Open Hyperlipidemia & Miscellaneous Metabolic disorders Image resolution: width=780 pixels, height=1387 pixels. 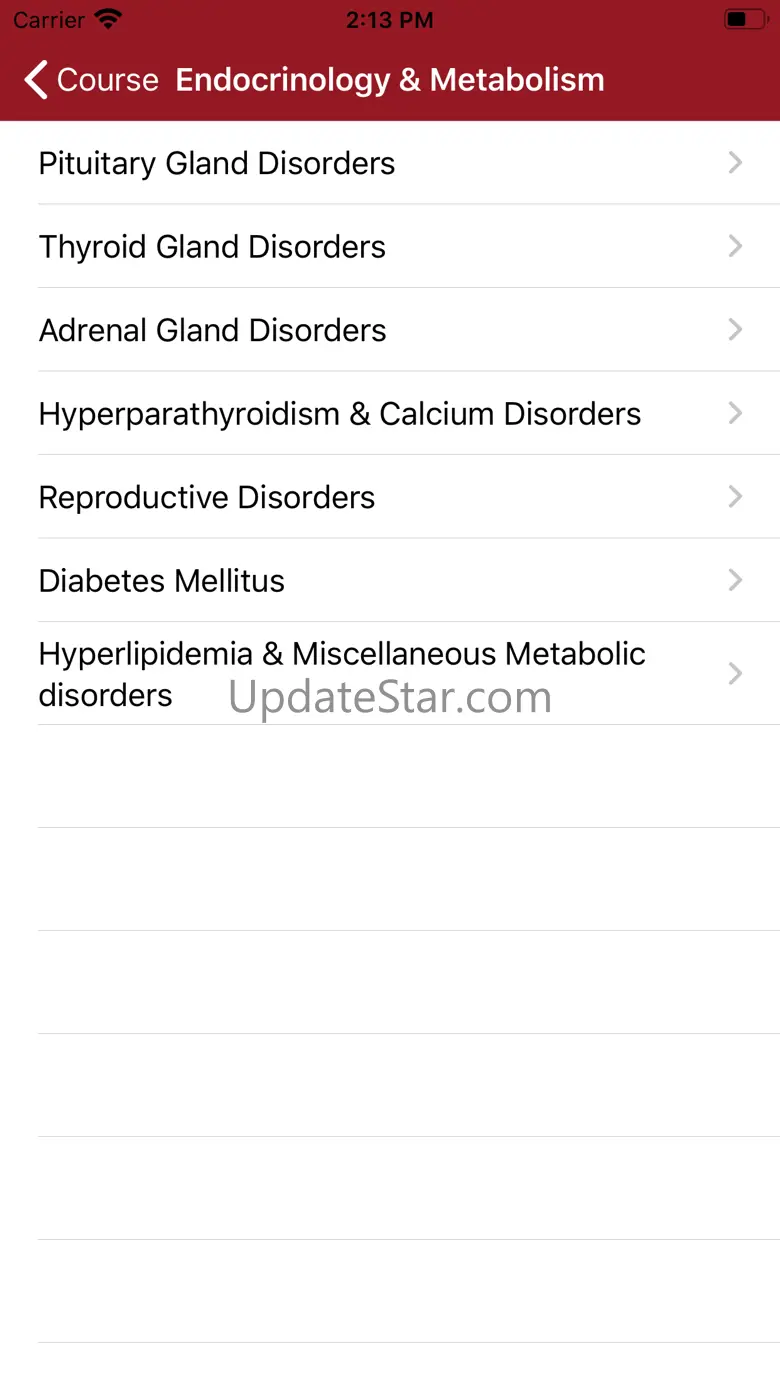(342, 674)
